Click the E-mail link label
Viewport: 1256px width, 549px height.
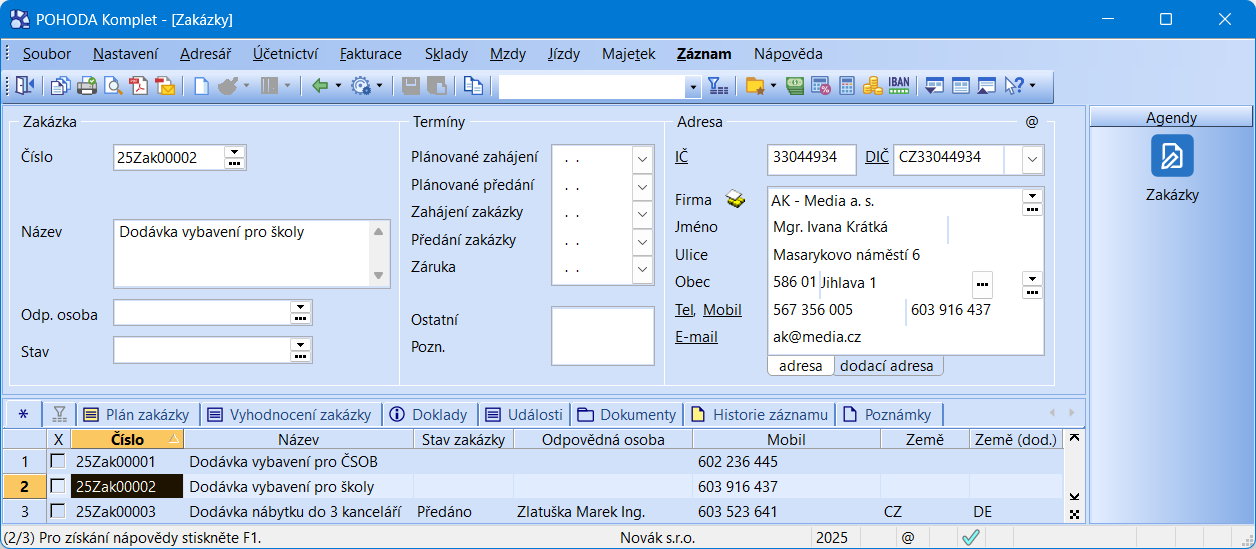coord(696,337)
